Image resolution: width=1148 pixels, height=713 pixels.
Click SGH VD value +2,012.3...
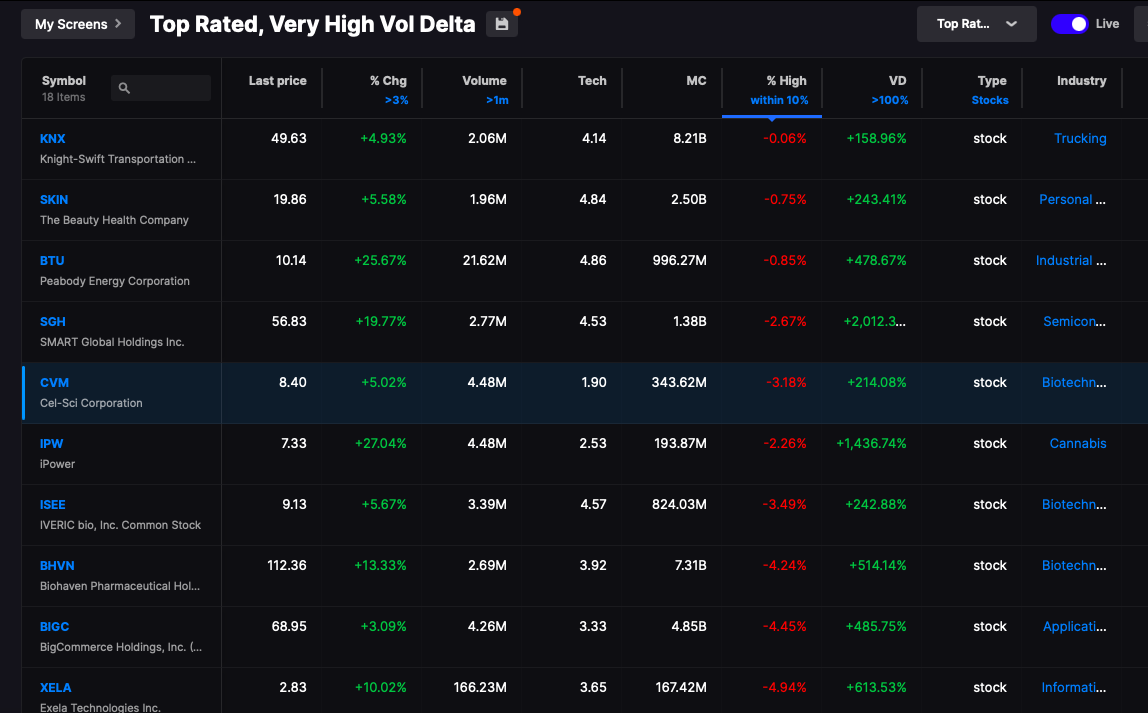pos(874,321)
